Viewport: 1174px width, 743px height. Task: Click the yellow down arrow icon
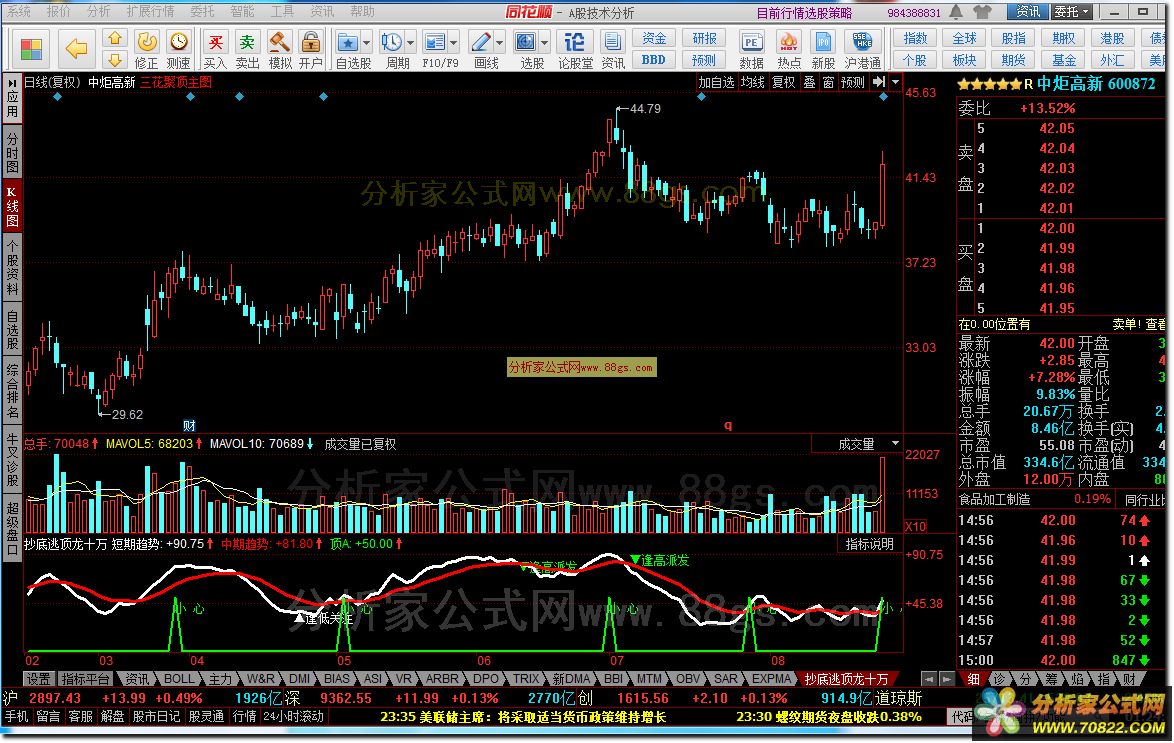(115, 59)
